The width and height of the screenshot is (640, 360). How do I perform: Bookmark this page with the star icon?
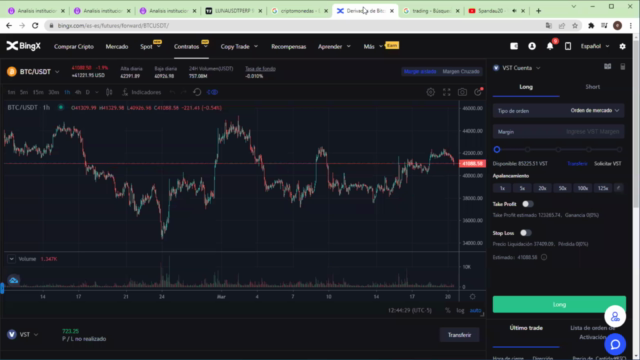(575, 26)
